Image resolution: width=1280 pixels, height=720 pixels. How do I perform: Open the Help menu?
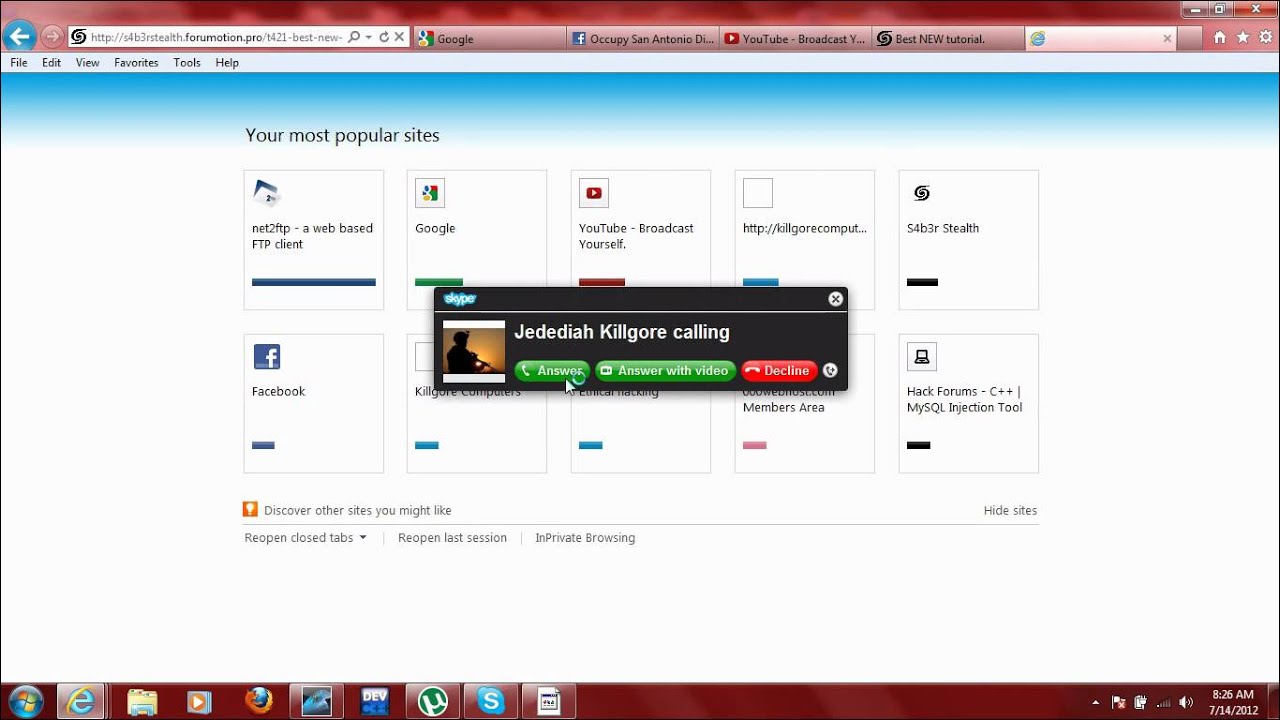[x=227, y=62]
